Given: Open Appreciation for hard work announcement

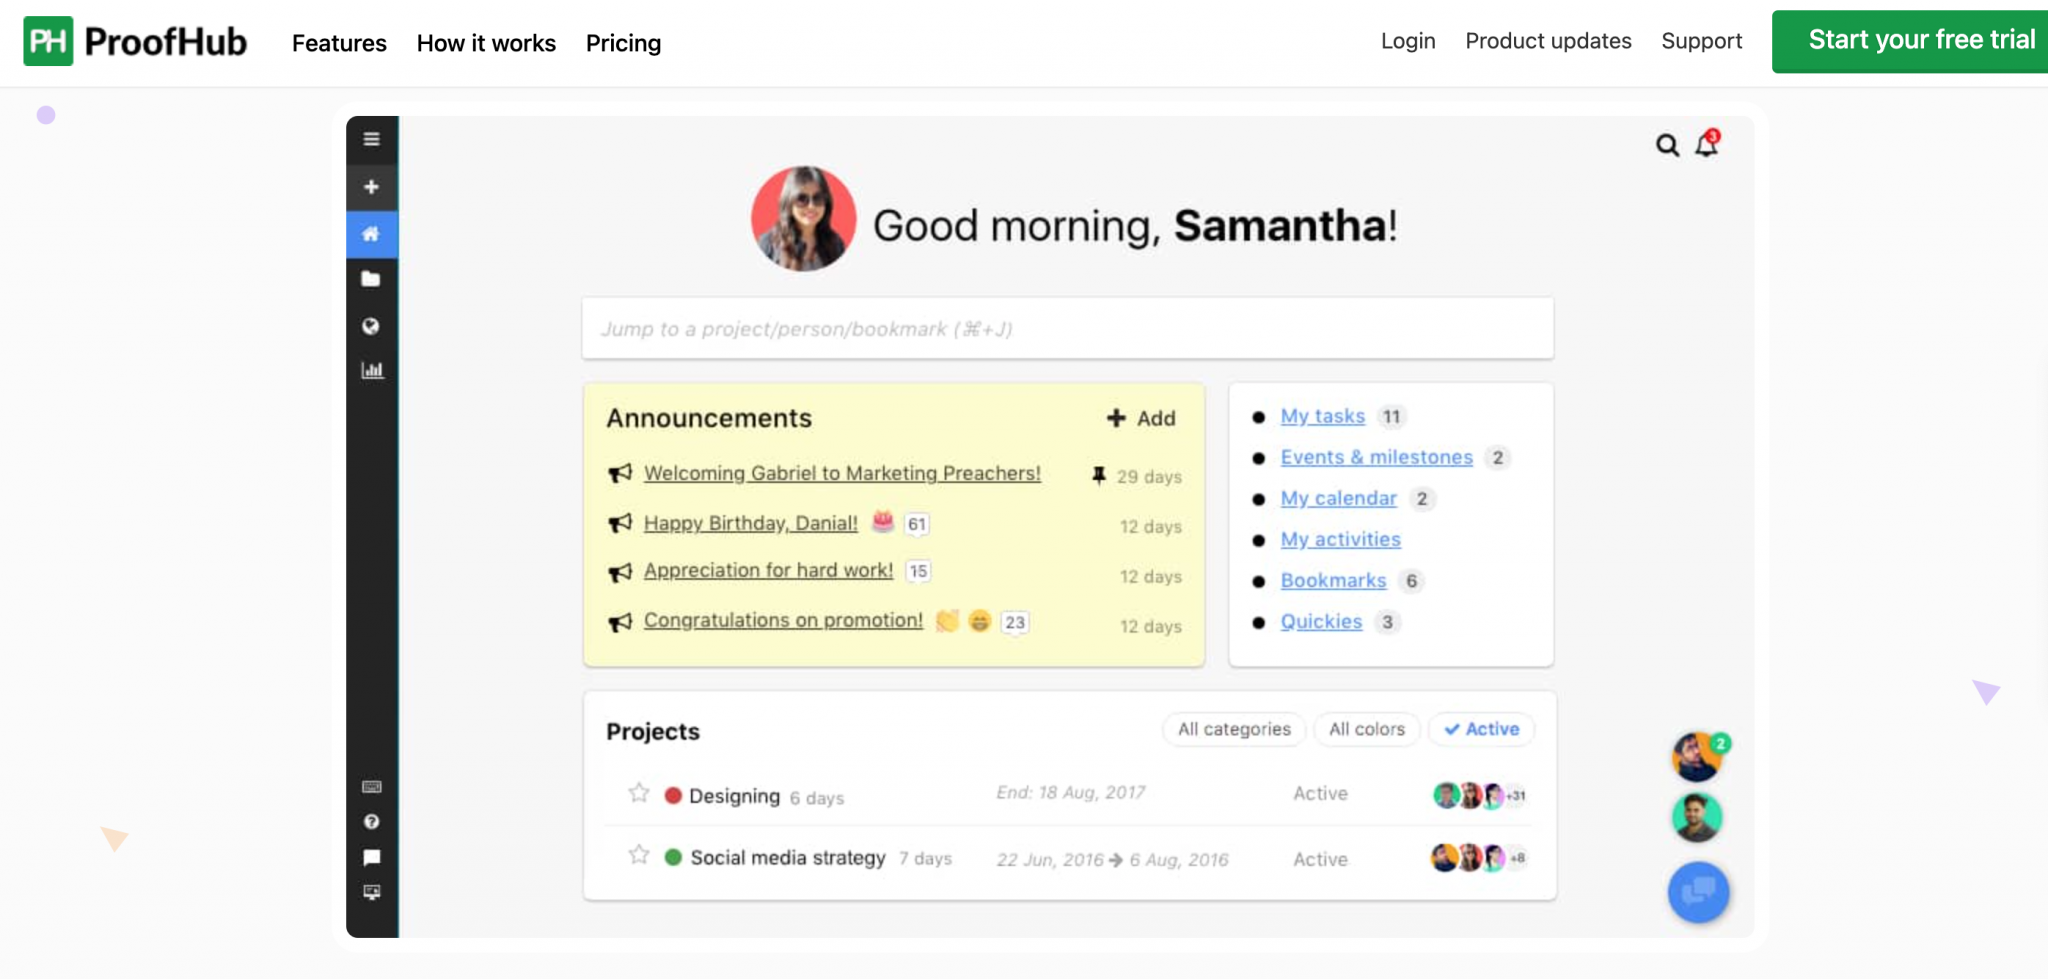Looking at the screenshot, I should point(768,570).
